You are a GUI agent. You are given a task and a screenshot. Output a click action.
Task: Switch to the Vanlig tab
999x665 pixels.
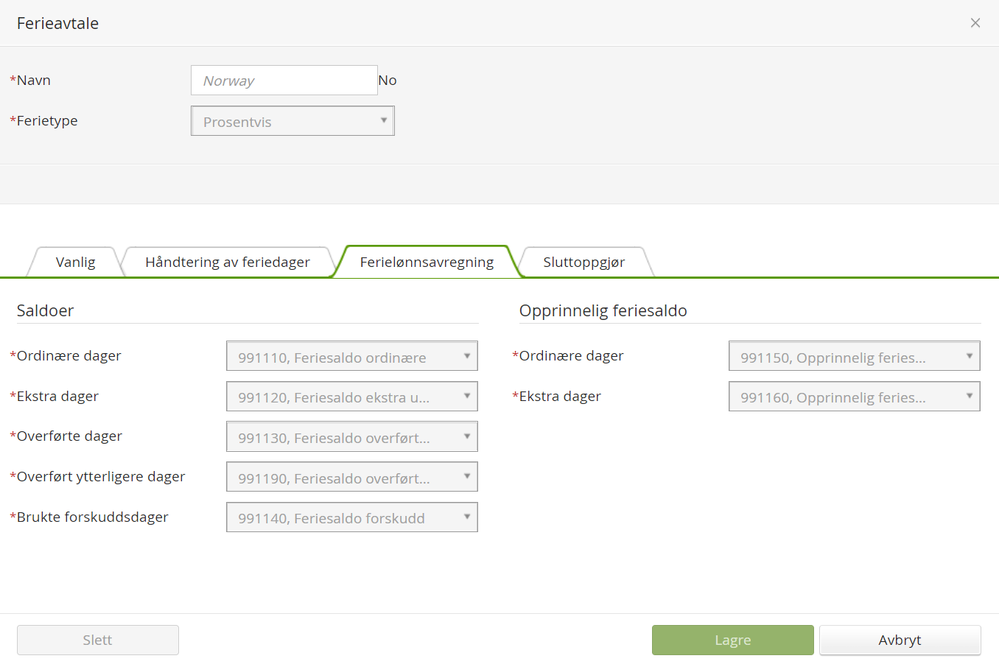click(x=76, y=262)
